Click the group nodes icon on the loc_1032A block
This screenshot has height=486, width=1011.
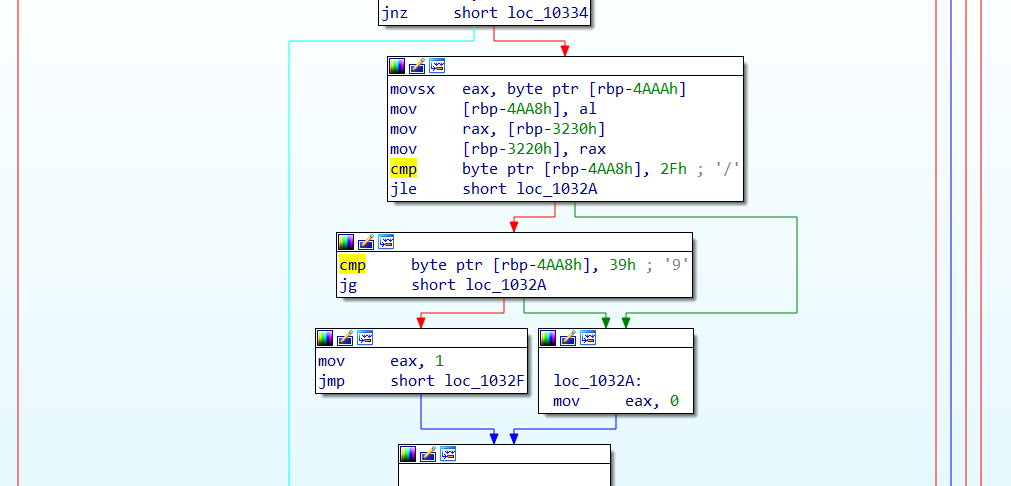pyautogui.click(x=588, y=338)
